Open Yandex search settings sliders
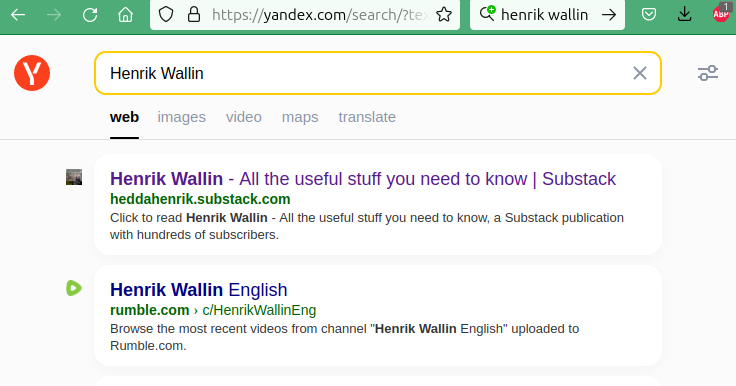The width and height of the screenshot is (736, 386). tap(708, 73)
